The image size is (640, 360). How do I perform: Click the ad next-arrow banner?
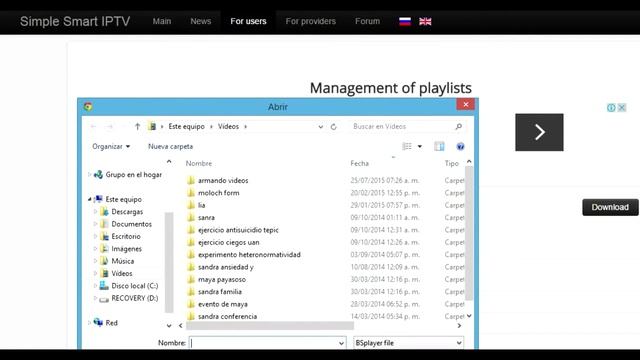[x=539, y=132]
